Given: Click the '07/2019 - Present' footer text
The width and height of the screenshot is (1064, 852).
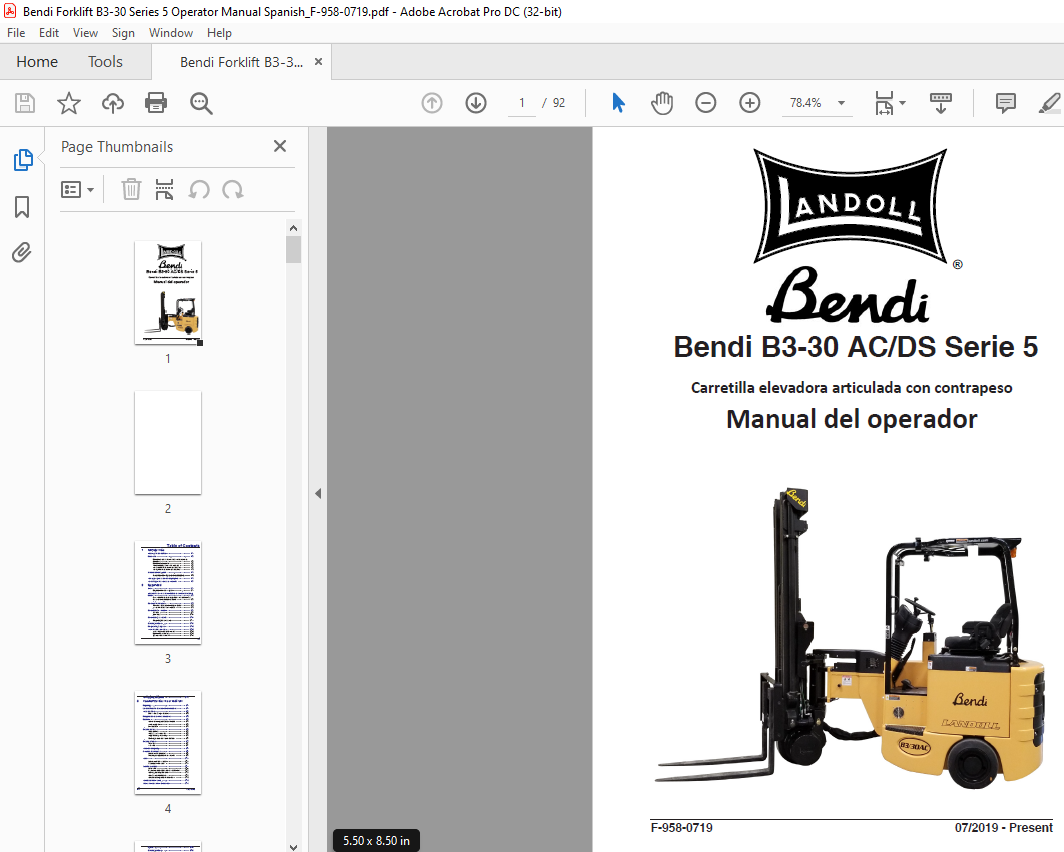Looking at the screenshot, I should click(1004, 828).
